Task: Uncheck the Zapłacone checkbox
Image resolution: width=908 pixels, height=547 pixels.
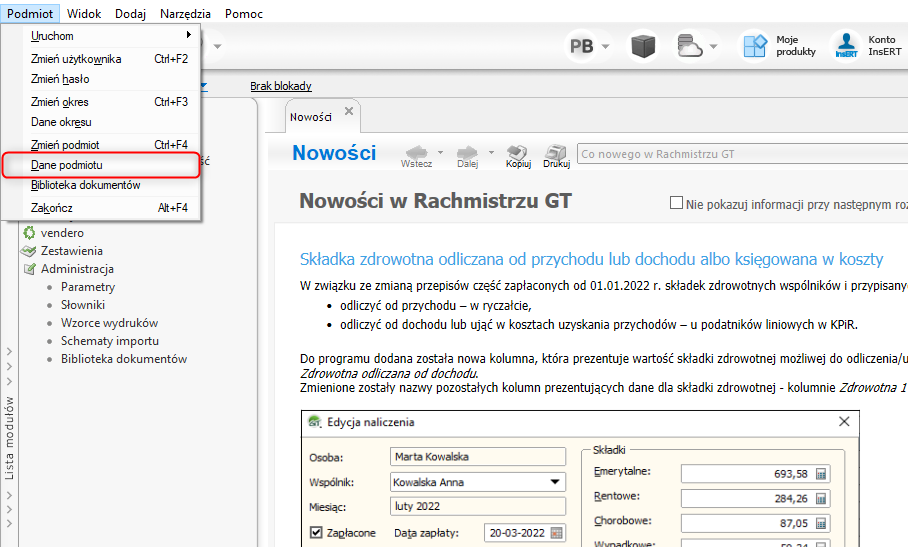Action: point(316,533)
